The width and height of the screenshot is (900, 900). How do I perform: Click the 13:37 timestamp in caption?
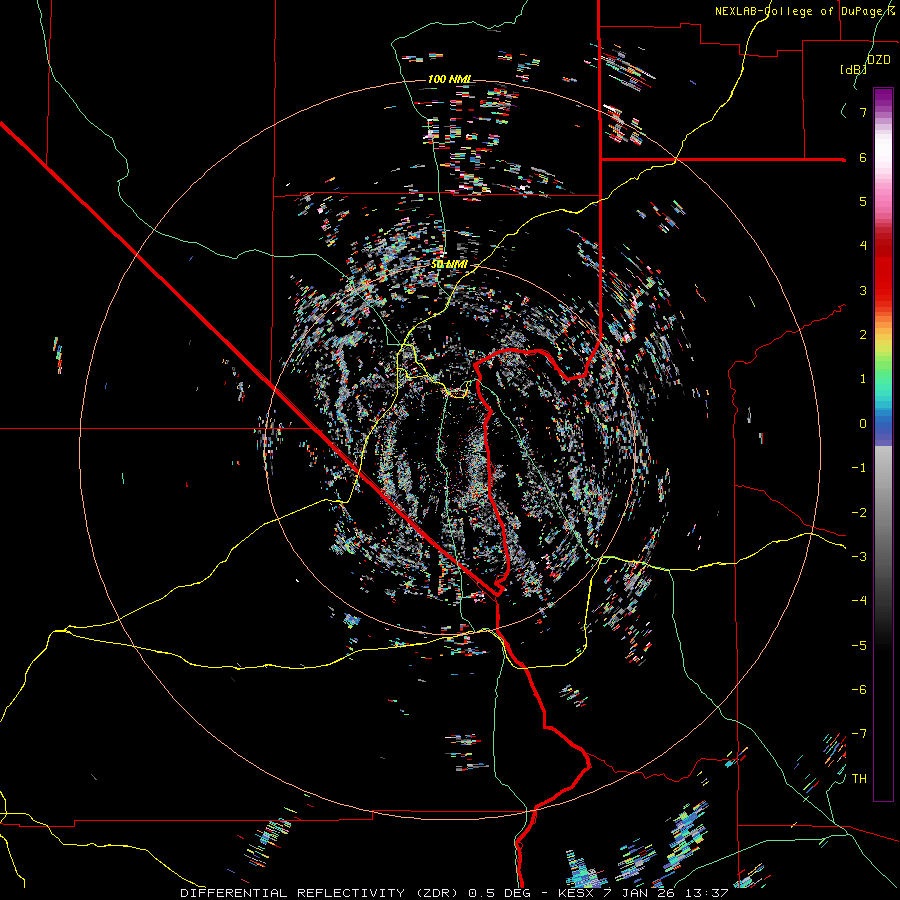click(x=708, y=893)
